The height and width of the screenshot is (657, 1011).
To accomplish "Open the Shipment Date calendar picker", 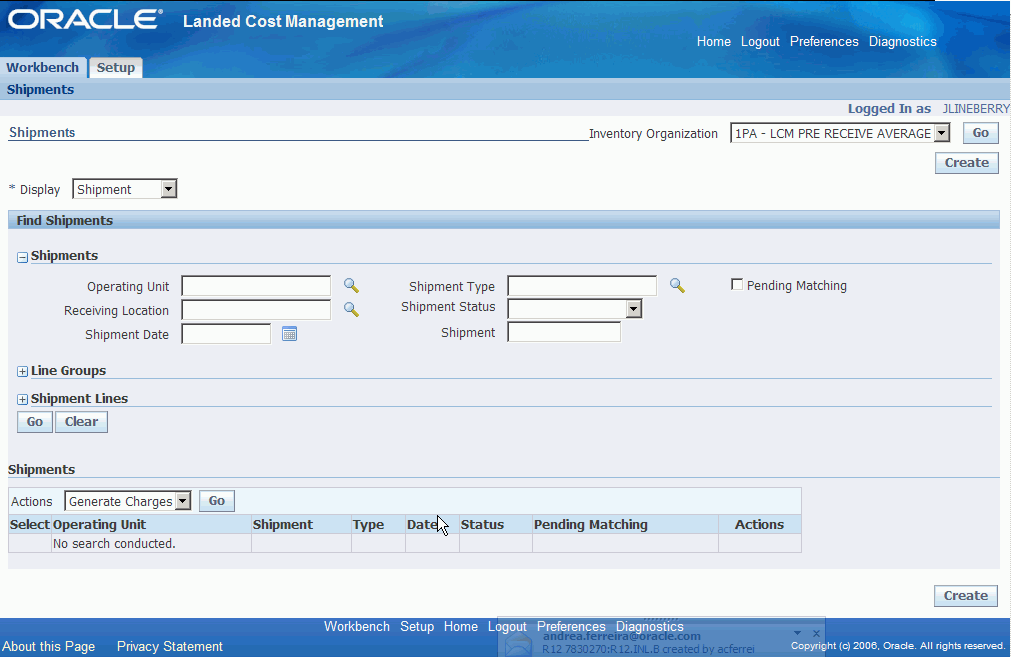I will 290,334.
